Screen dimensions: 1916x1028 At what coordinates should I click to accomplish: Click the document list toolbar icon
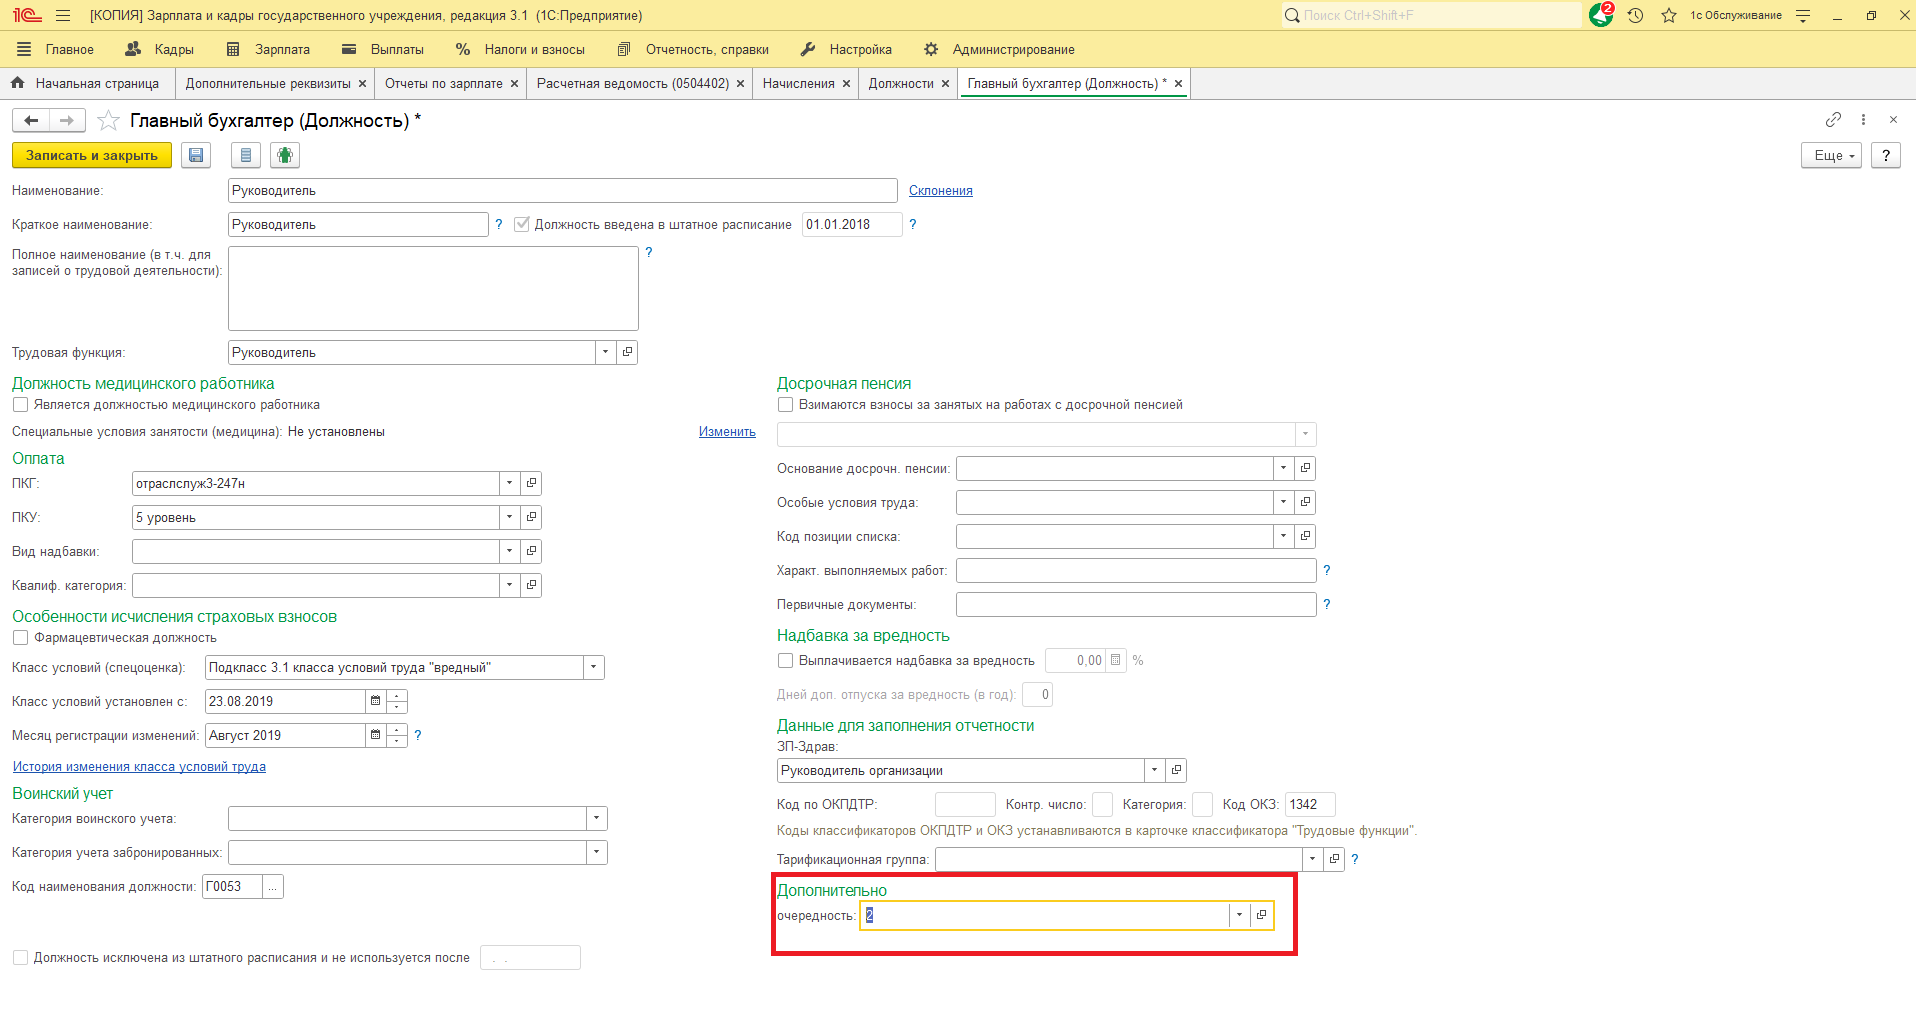(x=246, y=155)
